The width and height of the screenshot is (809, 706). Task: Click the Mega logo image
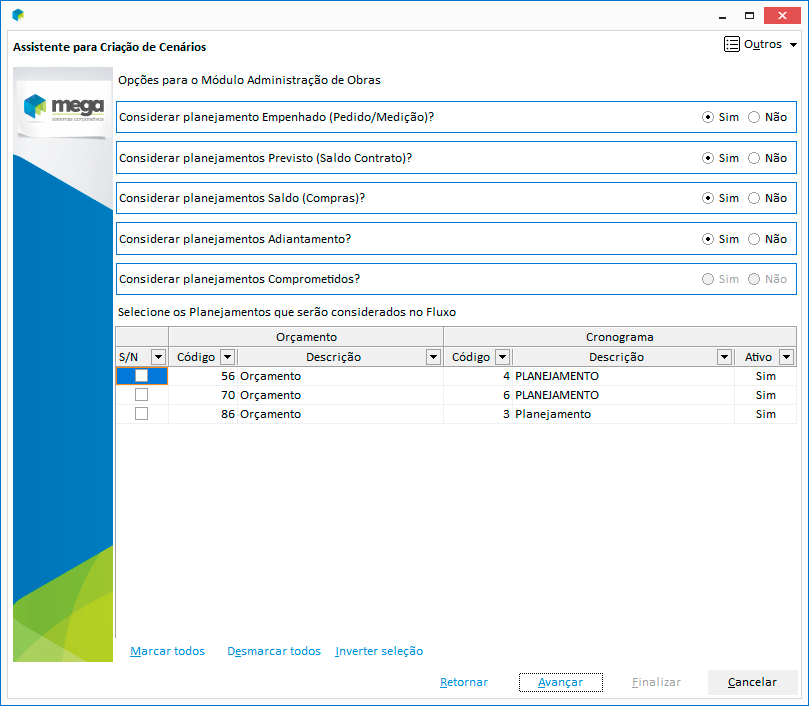tap(63, 109)
